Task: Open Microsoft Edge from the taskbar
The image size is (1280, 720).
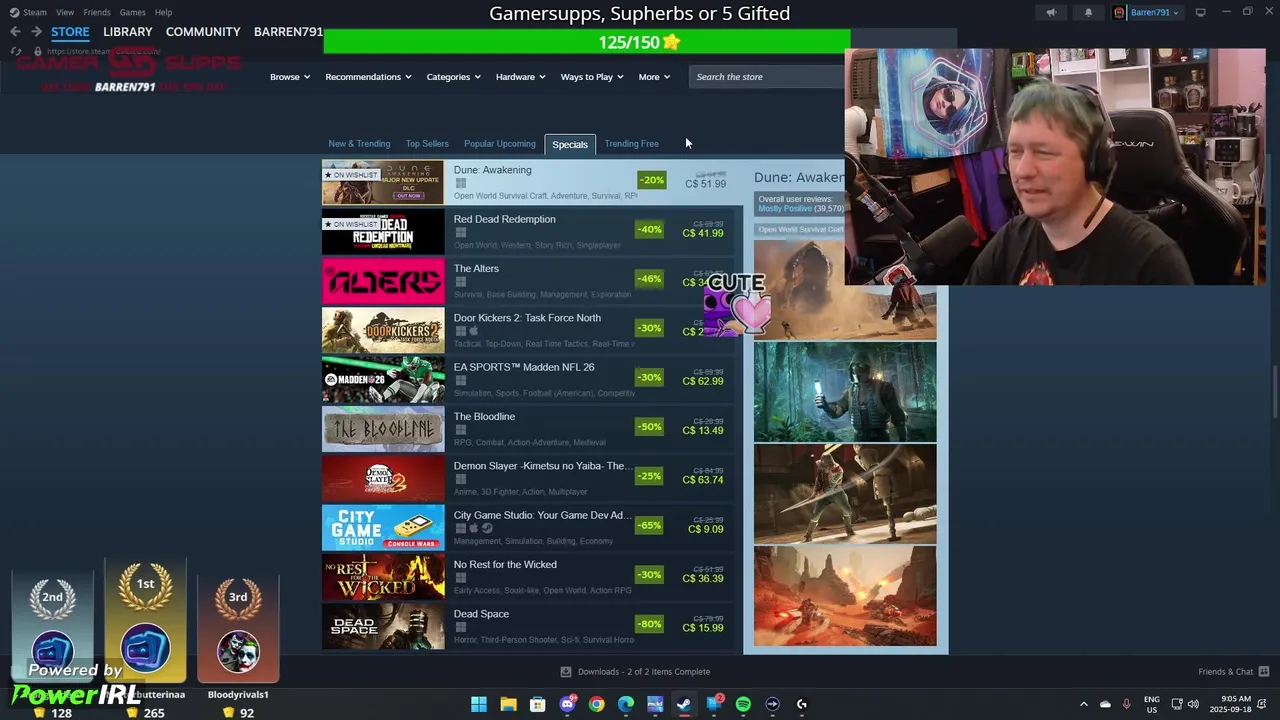Action: pos(626,704)
